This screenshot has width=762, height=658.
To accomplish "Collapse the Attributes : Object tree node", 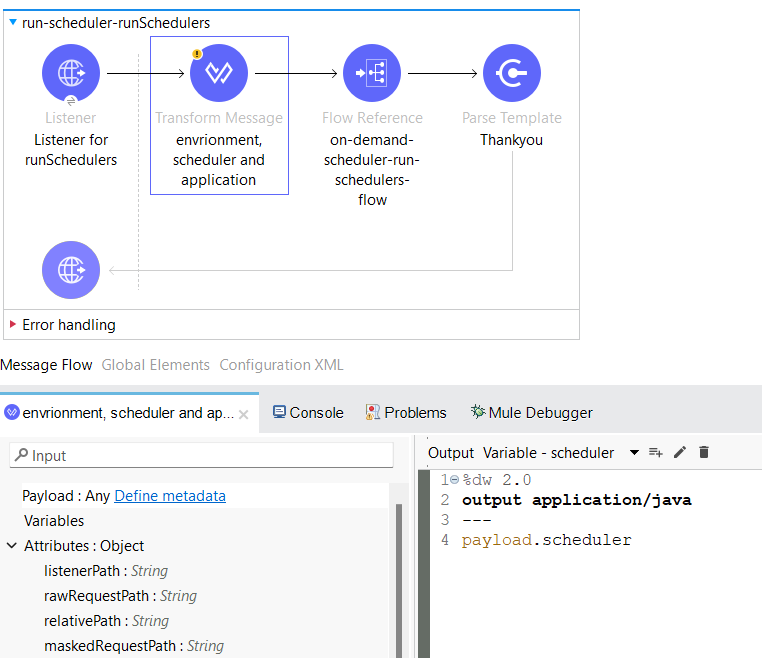I will 12,546.
